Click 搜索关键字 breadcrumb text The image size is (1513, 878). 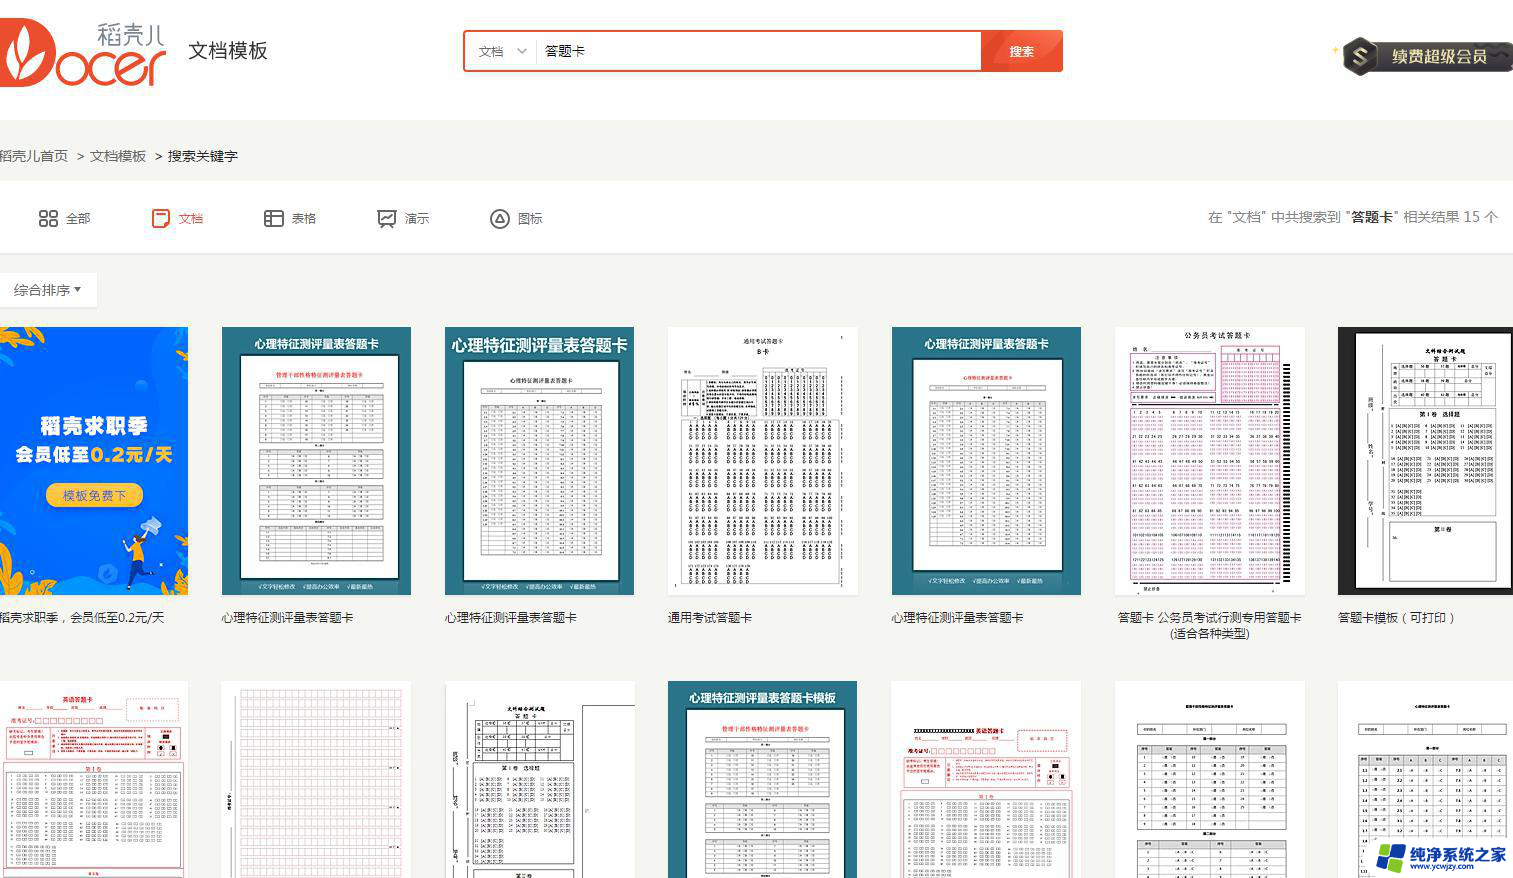(x=202, y=156)
